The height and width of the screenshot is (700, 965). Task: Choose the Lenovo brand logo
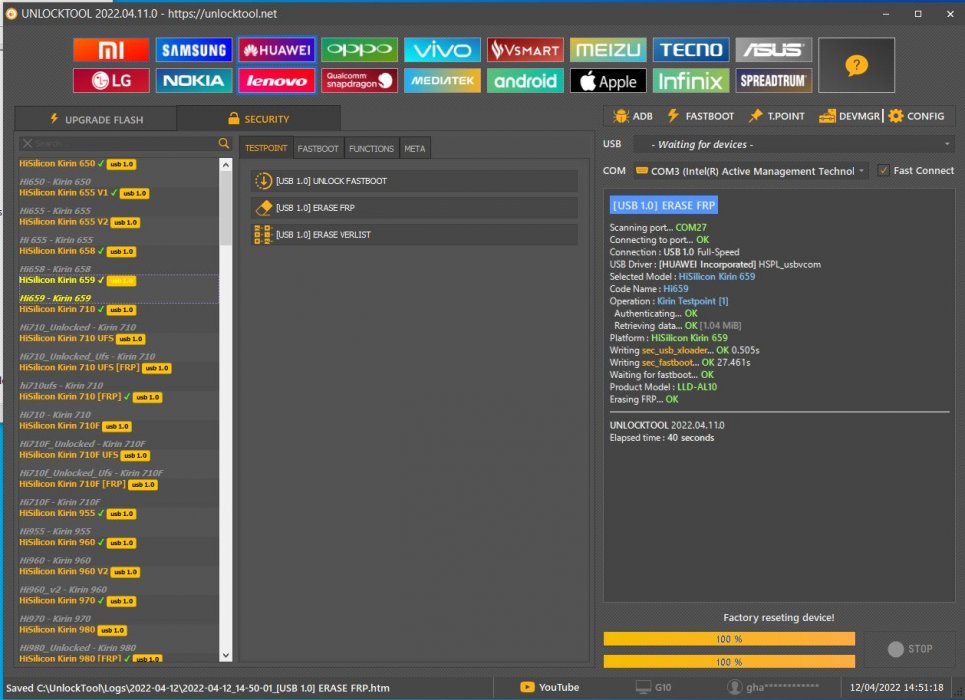point(277,81)
